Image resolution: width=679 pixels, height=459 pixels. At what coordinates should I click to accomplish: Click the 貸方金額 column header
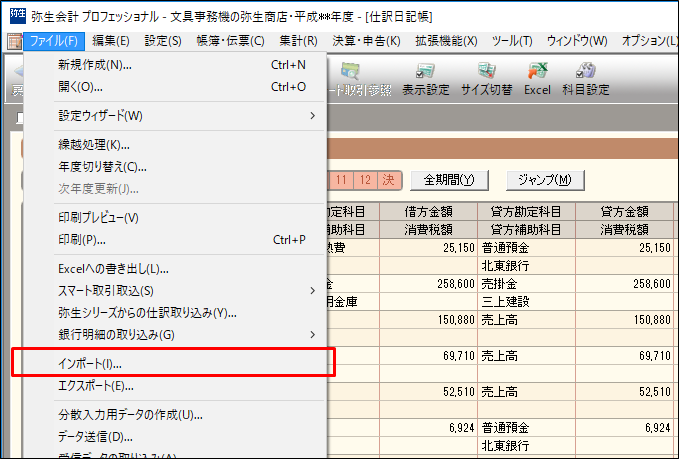[624, 211]
